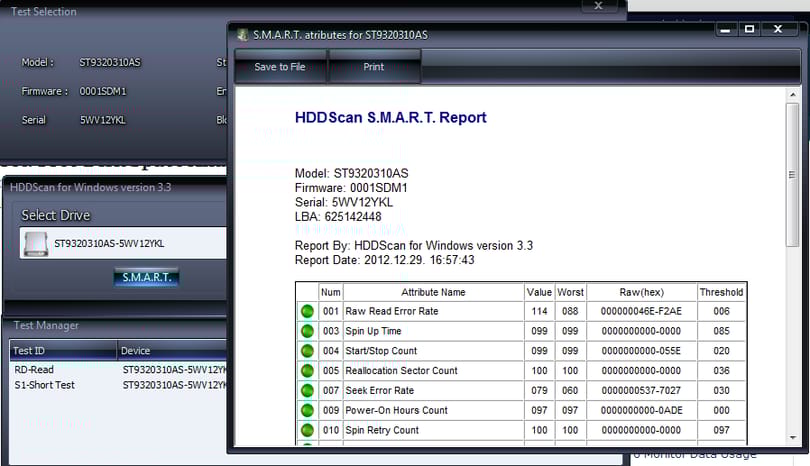Select the RD-Read test row
The image size is (810, 466).
119,369
